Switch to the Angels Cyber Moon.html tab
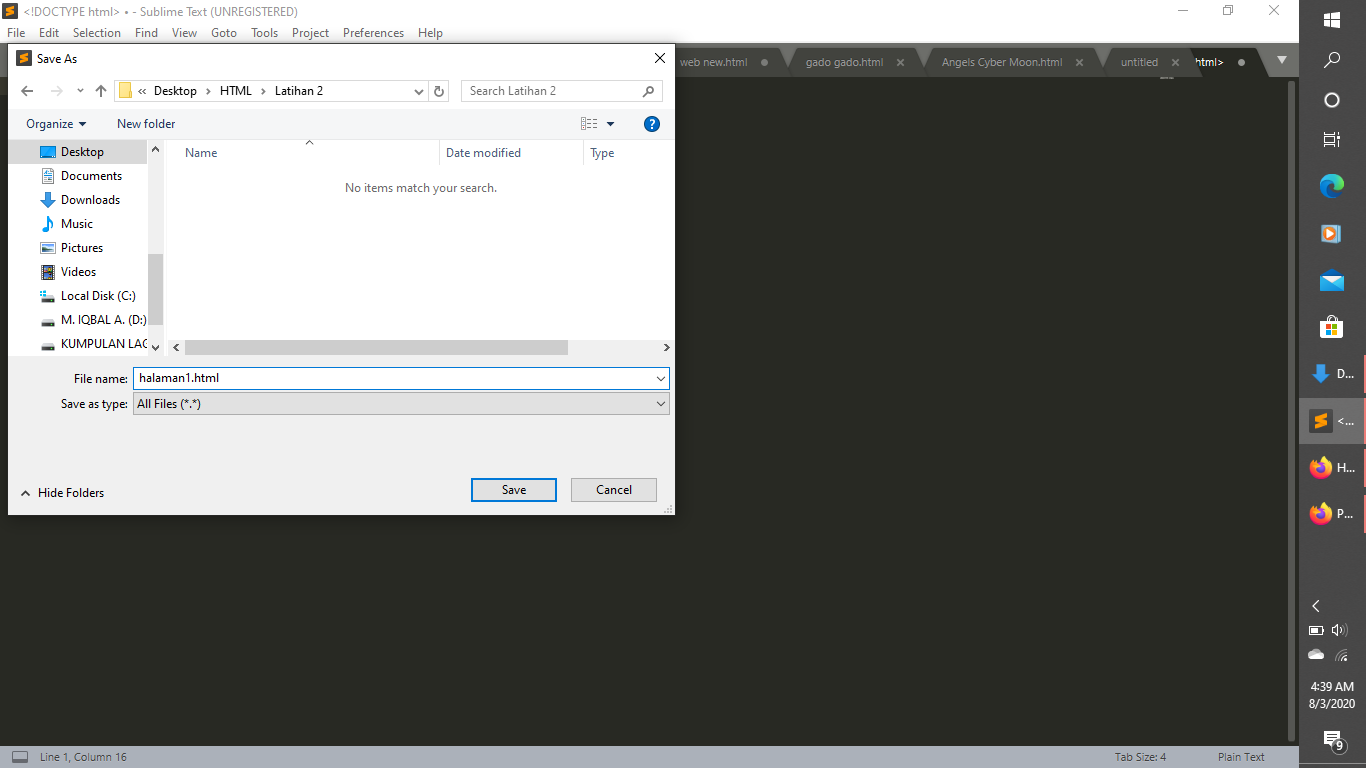1366x768 pixels. pyautogui.click(x=1000, y=61)
